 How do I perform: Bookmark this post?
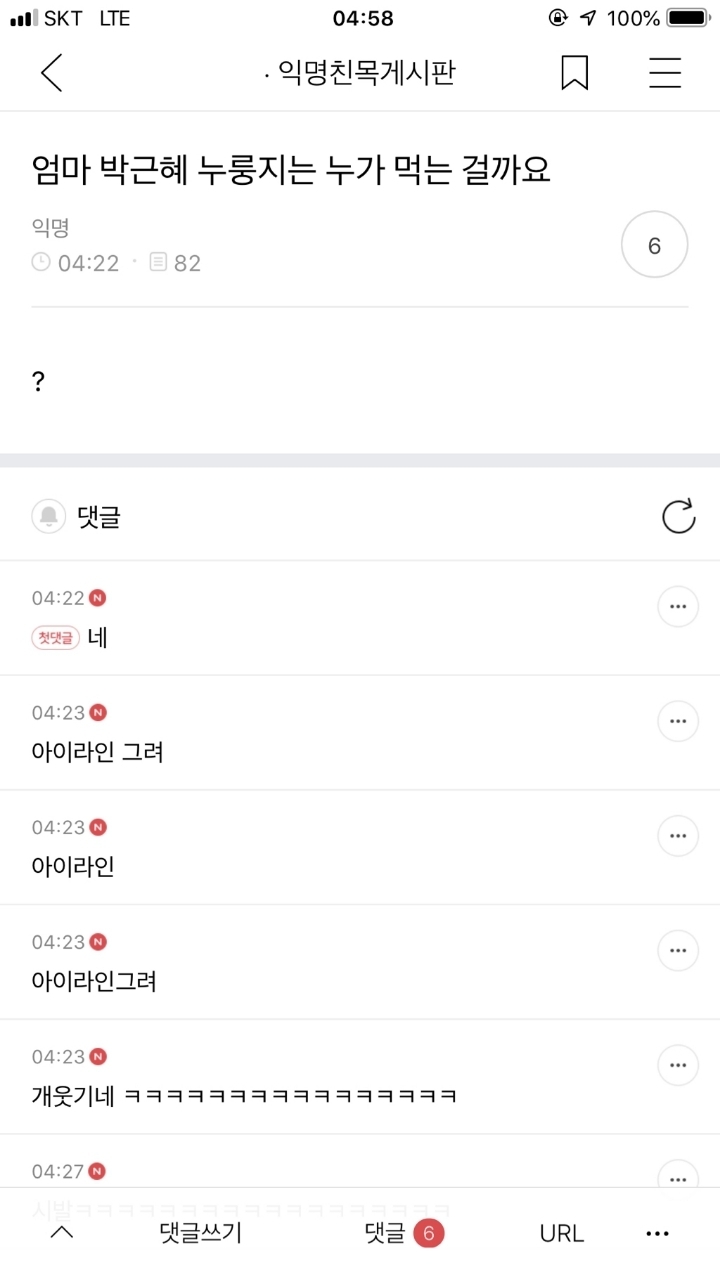574,73
